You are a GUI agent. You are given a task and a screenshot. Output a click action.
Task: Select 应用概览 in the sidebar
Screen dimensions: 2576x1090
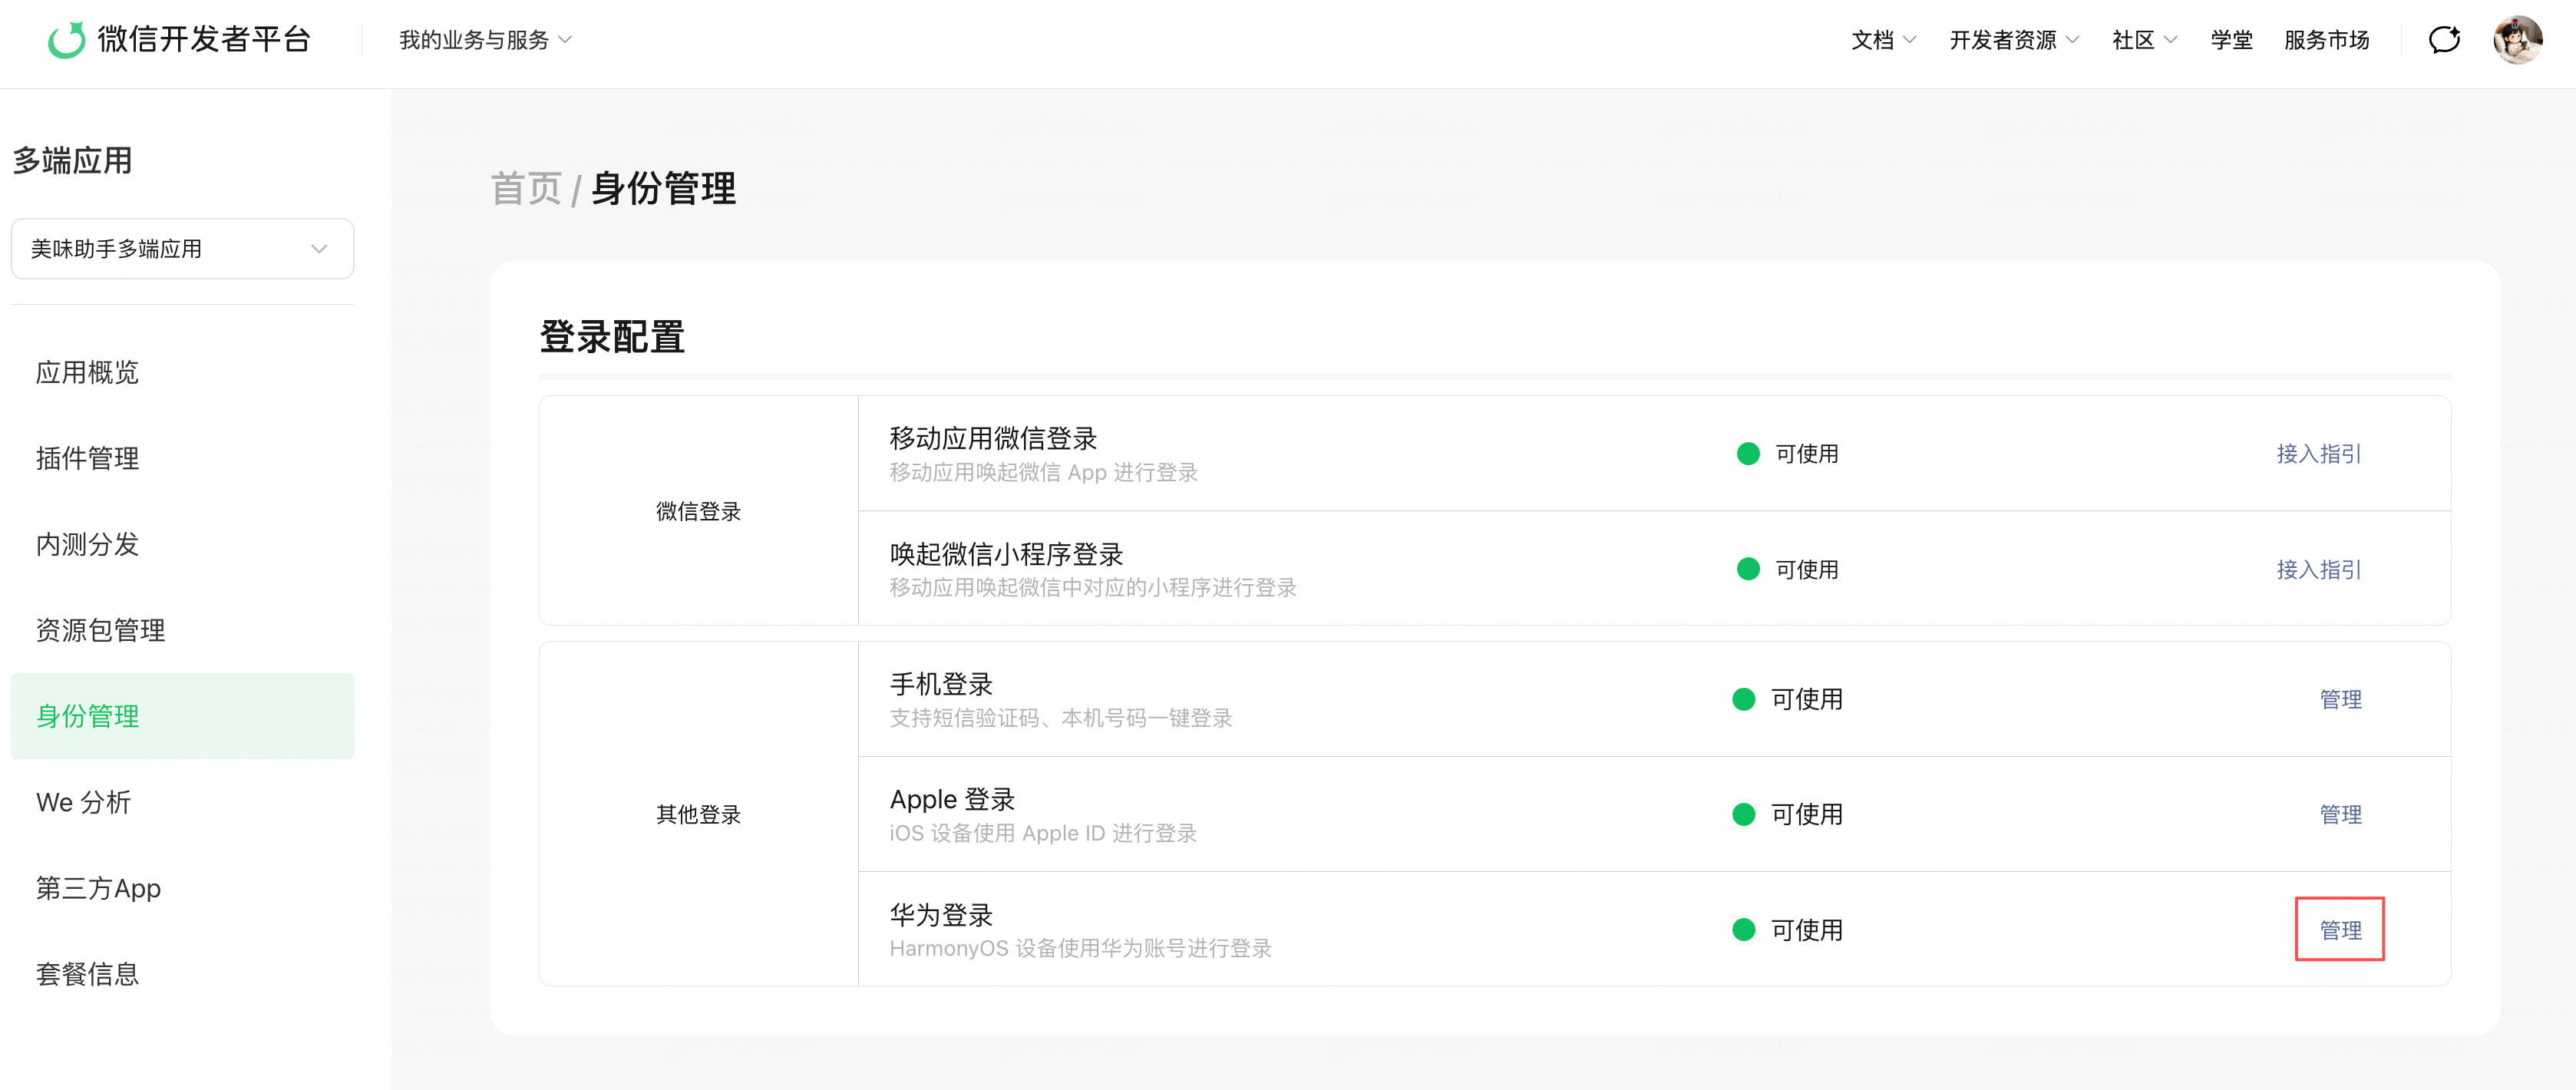coord(87,373)
